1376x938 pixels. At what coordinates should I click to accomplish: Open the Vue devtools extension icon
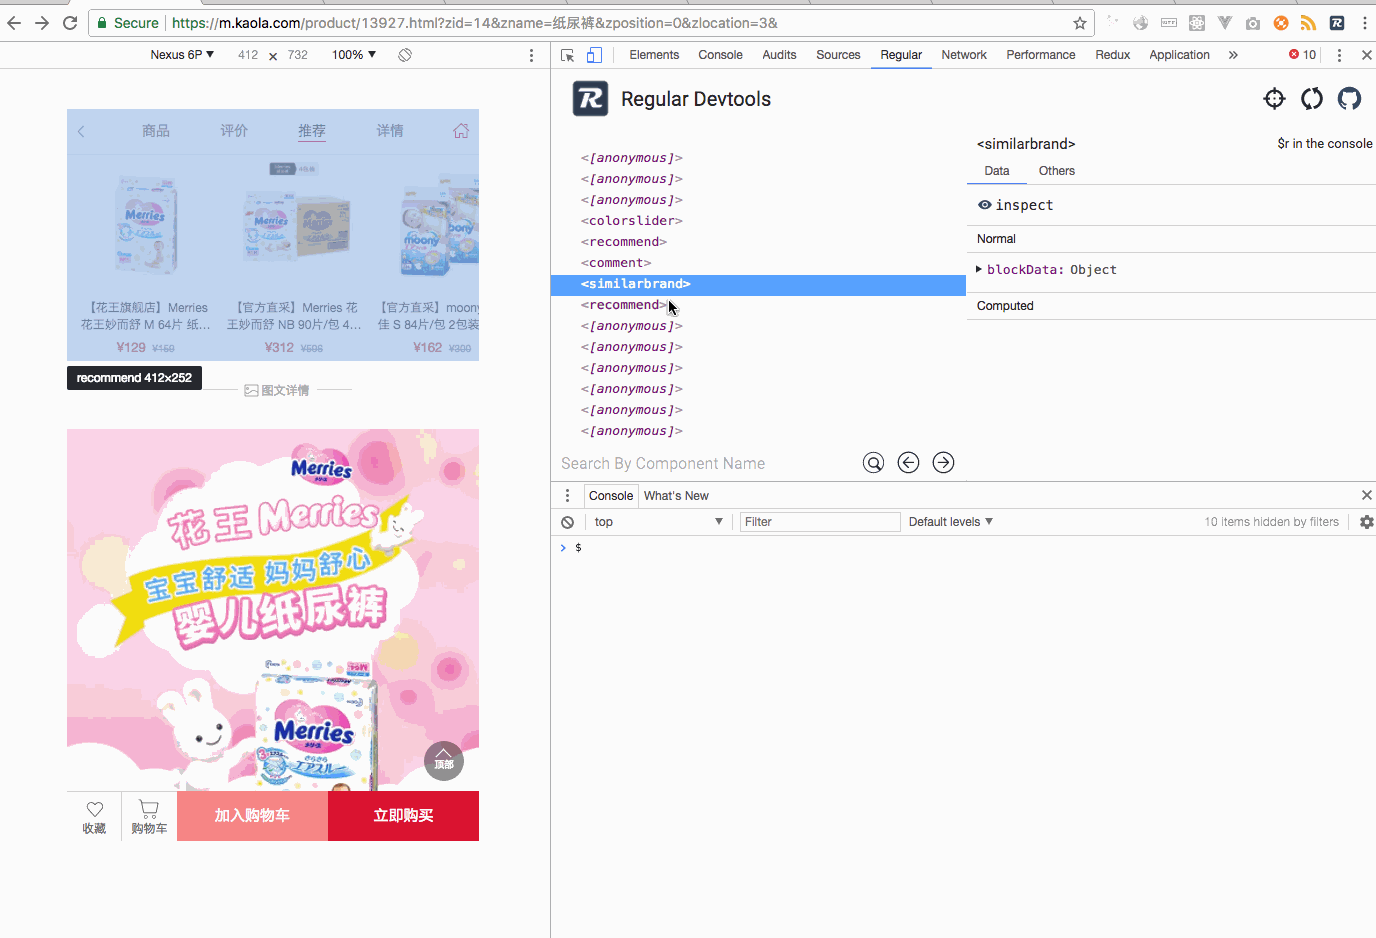point(1225,23)
